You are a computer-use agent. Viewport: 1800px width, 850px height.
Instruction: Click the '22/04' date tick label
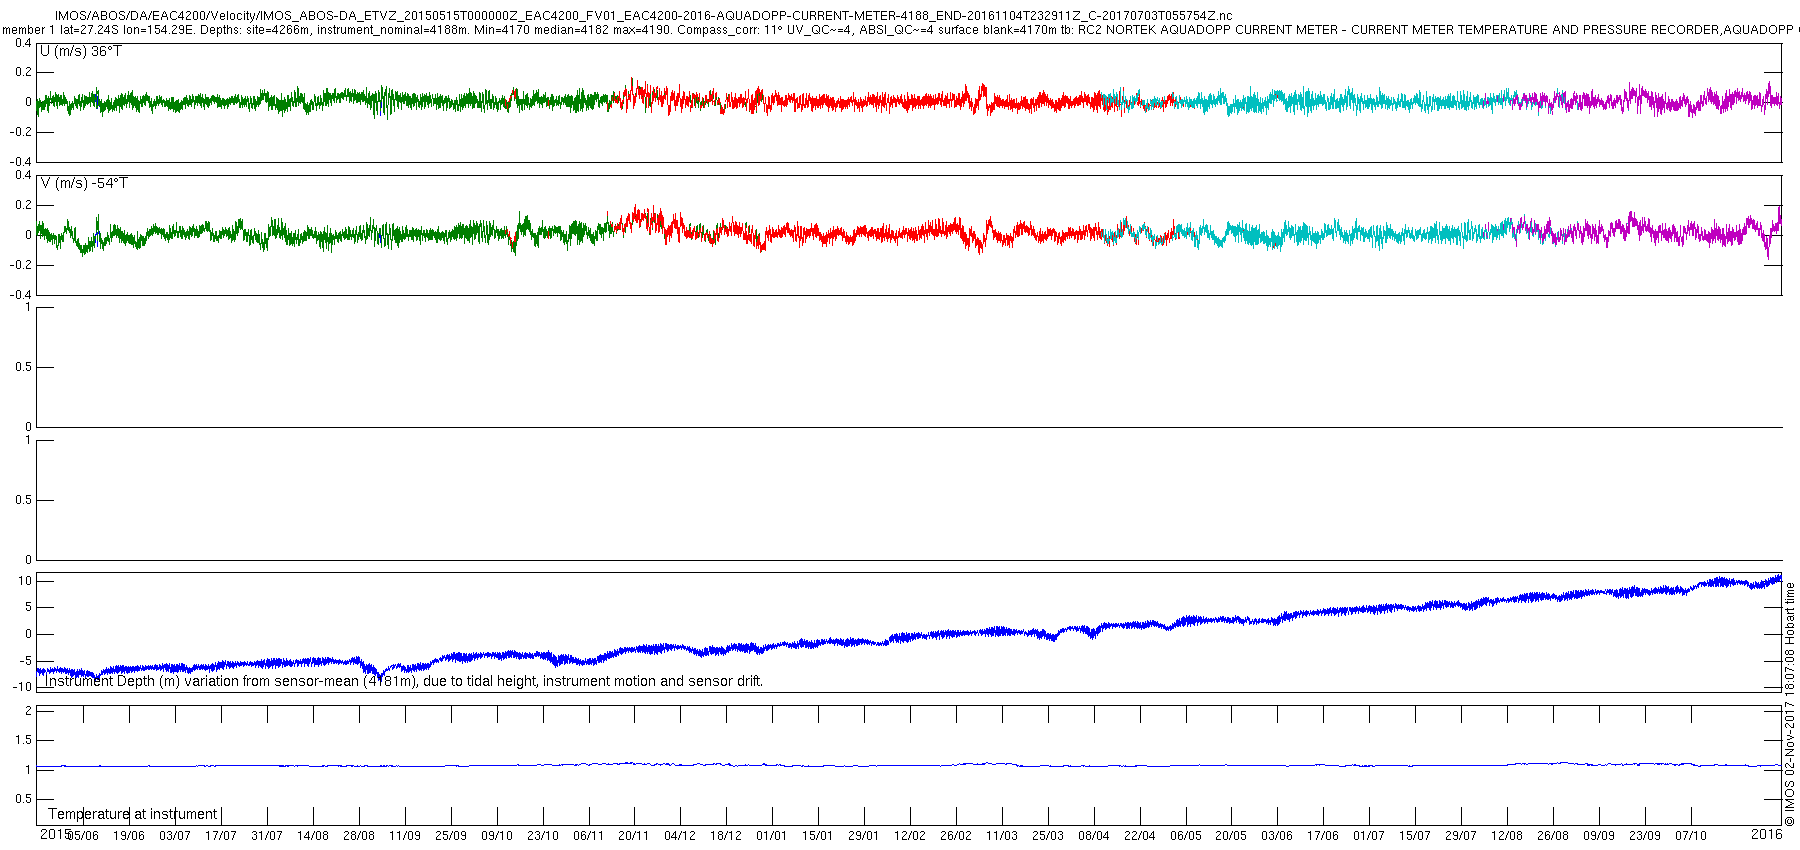[1139, 836]
